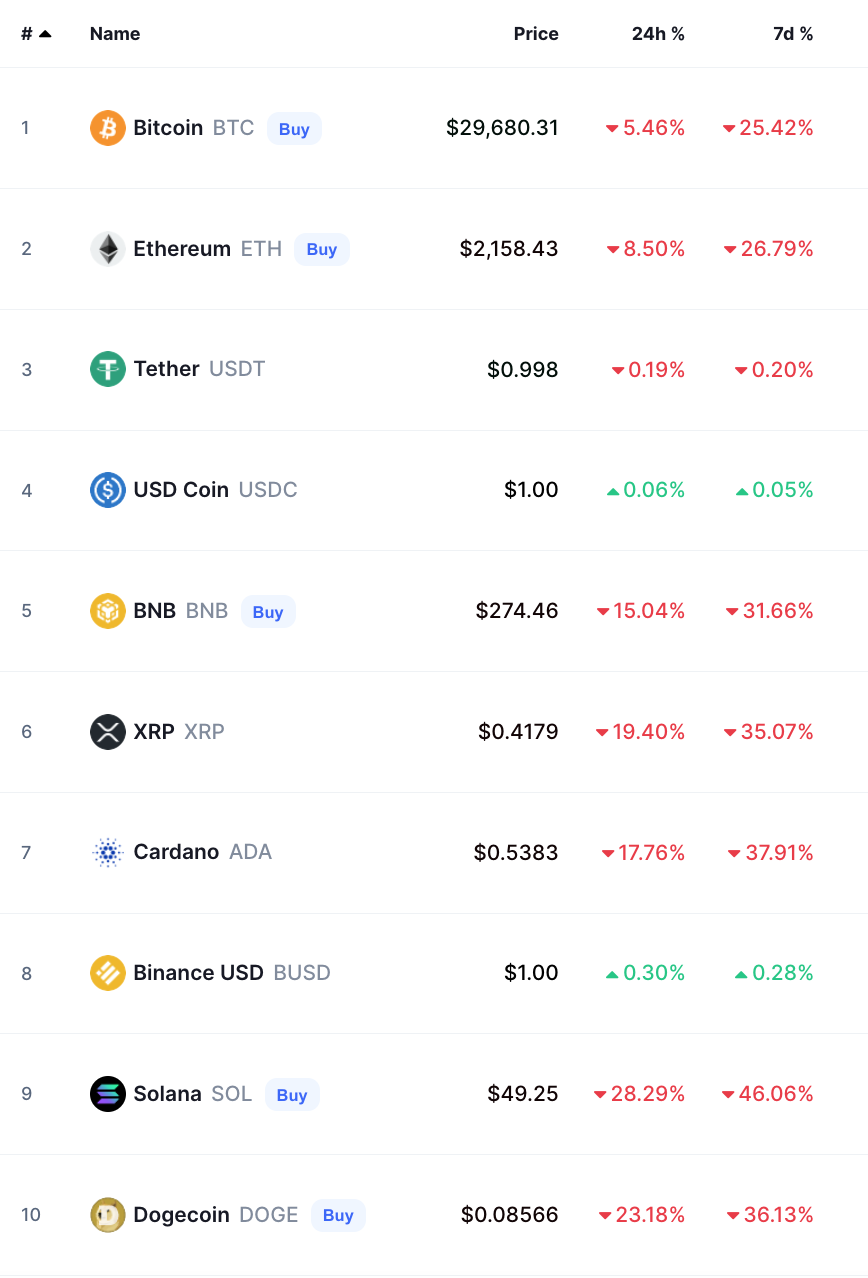Click the Binance USD logo icon
The width and height of the screenshot is (868, 1278).
click(108, 973)
